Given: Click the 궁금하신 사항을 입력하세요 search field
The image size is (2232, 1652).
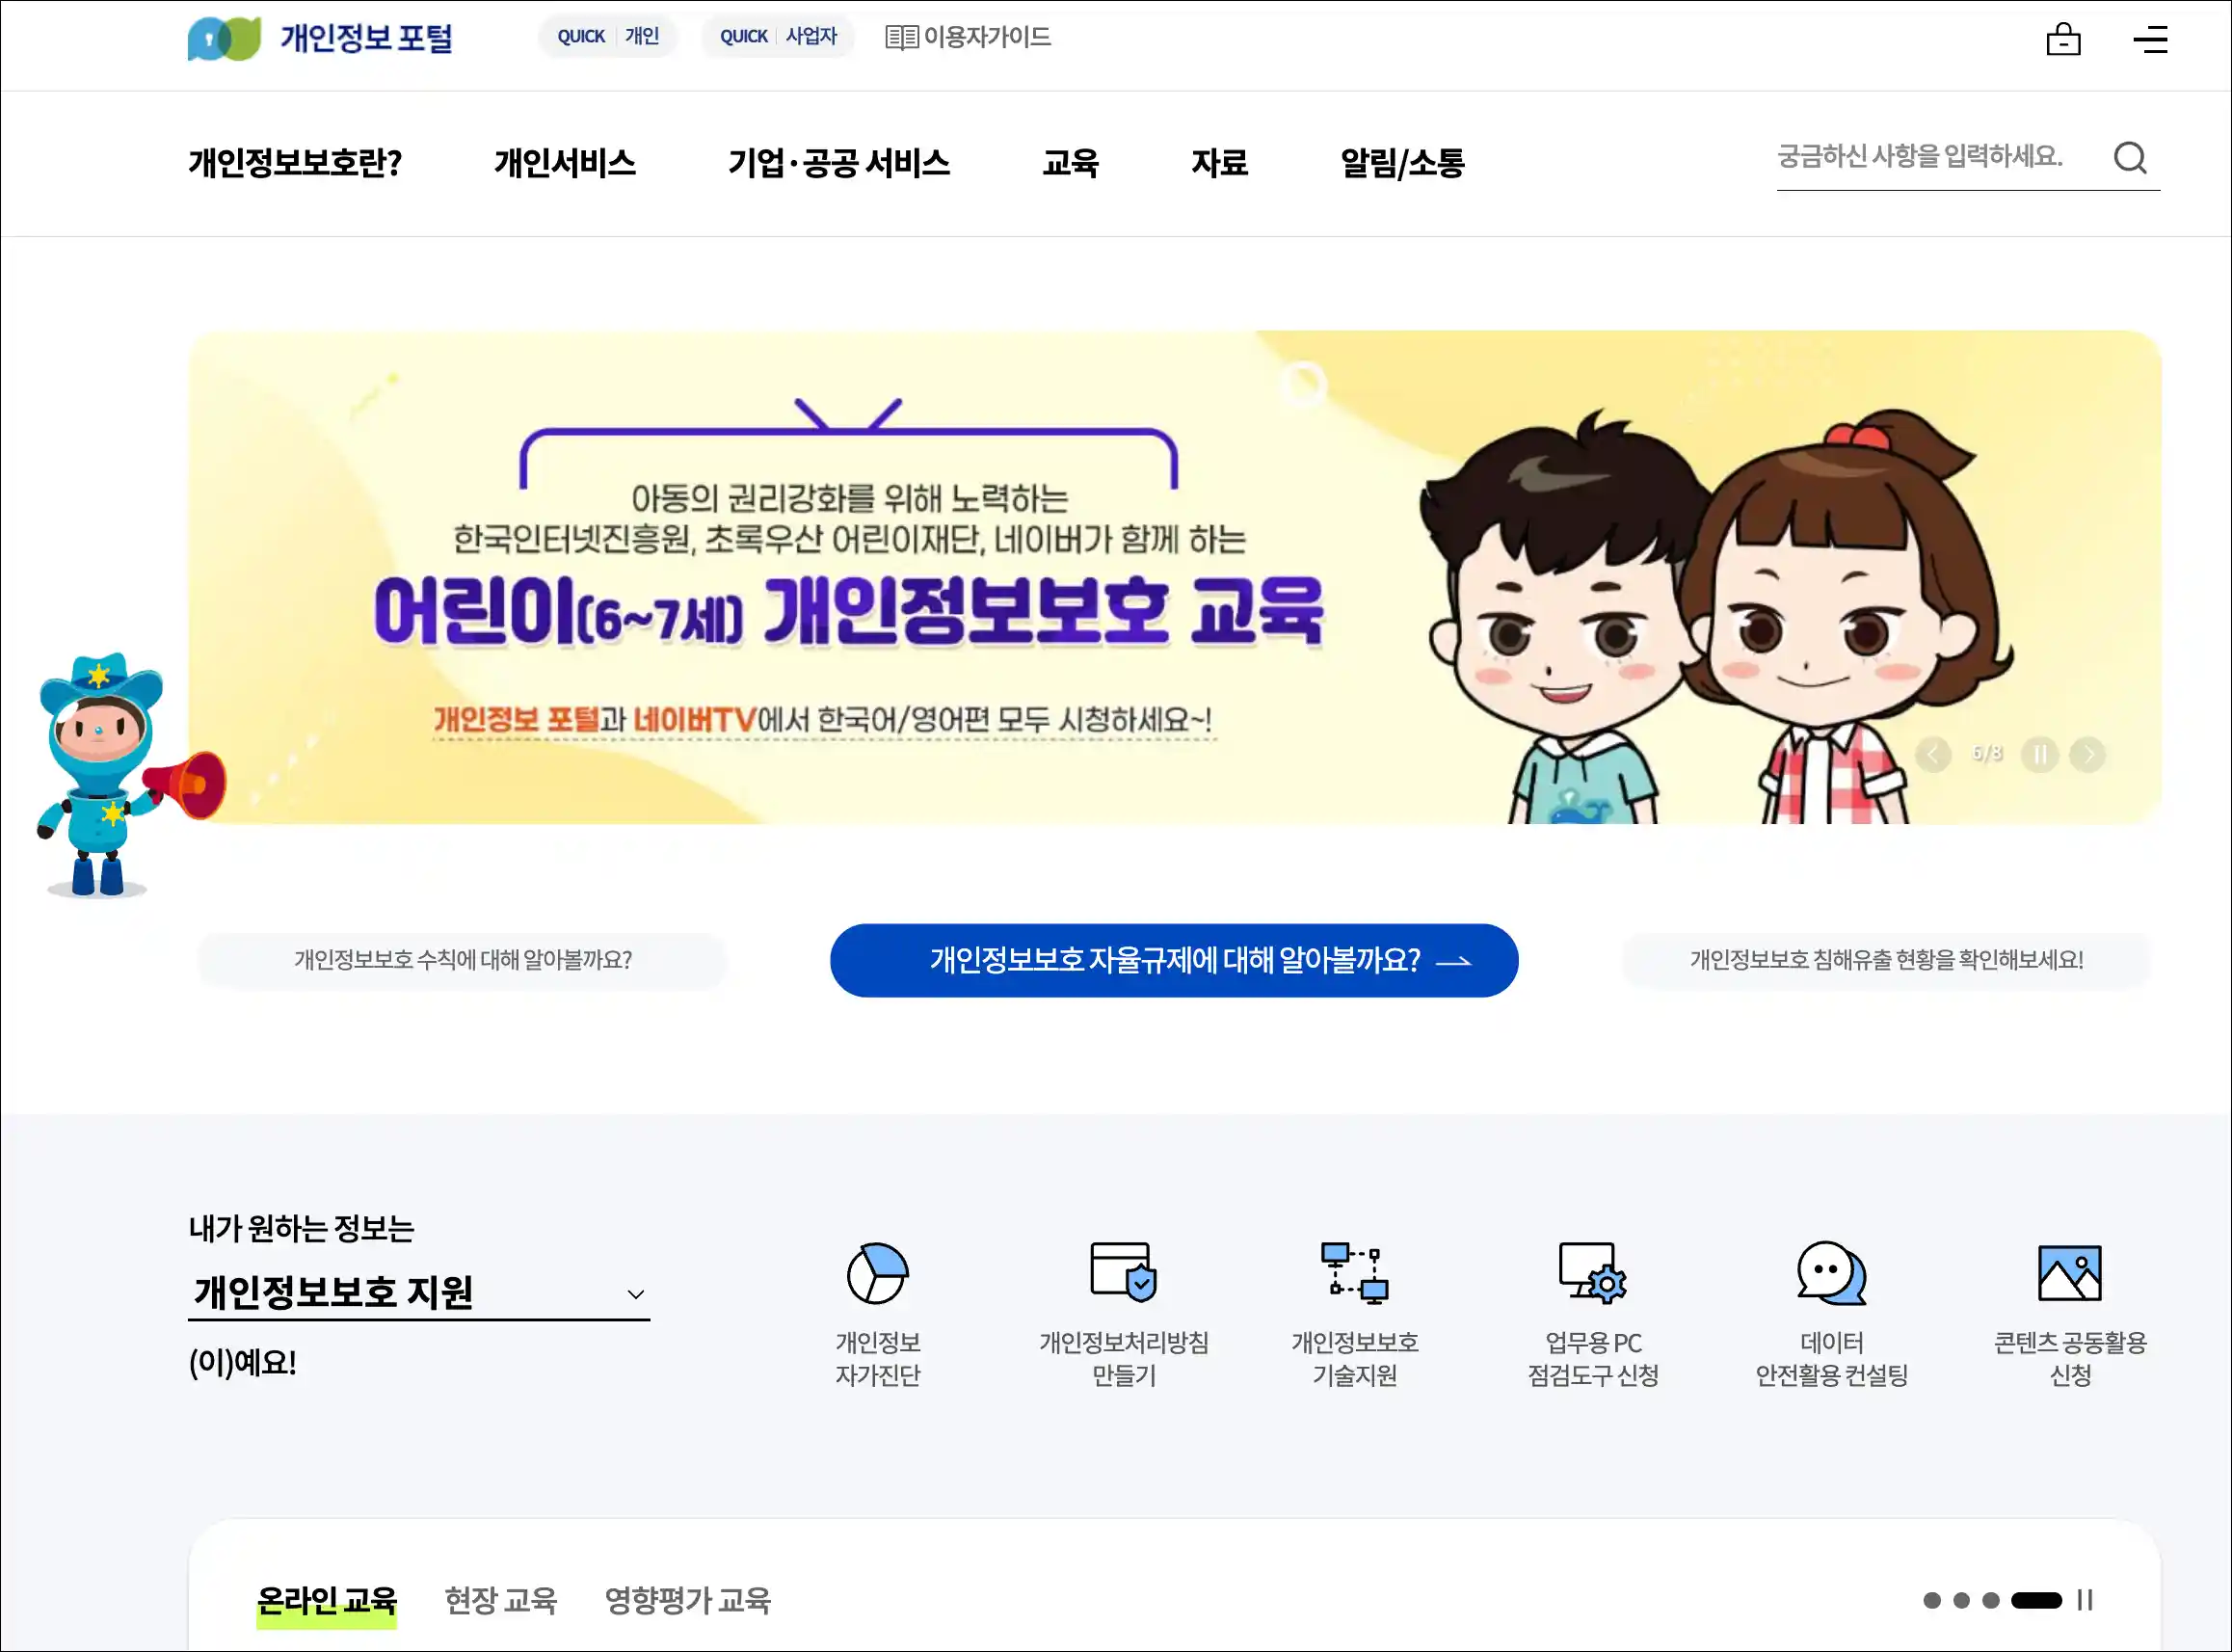Looking at the screenshot, I should (x=1940, y=157).
